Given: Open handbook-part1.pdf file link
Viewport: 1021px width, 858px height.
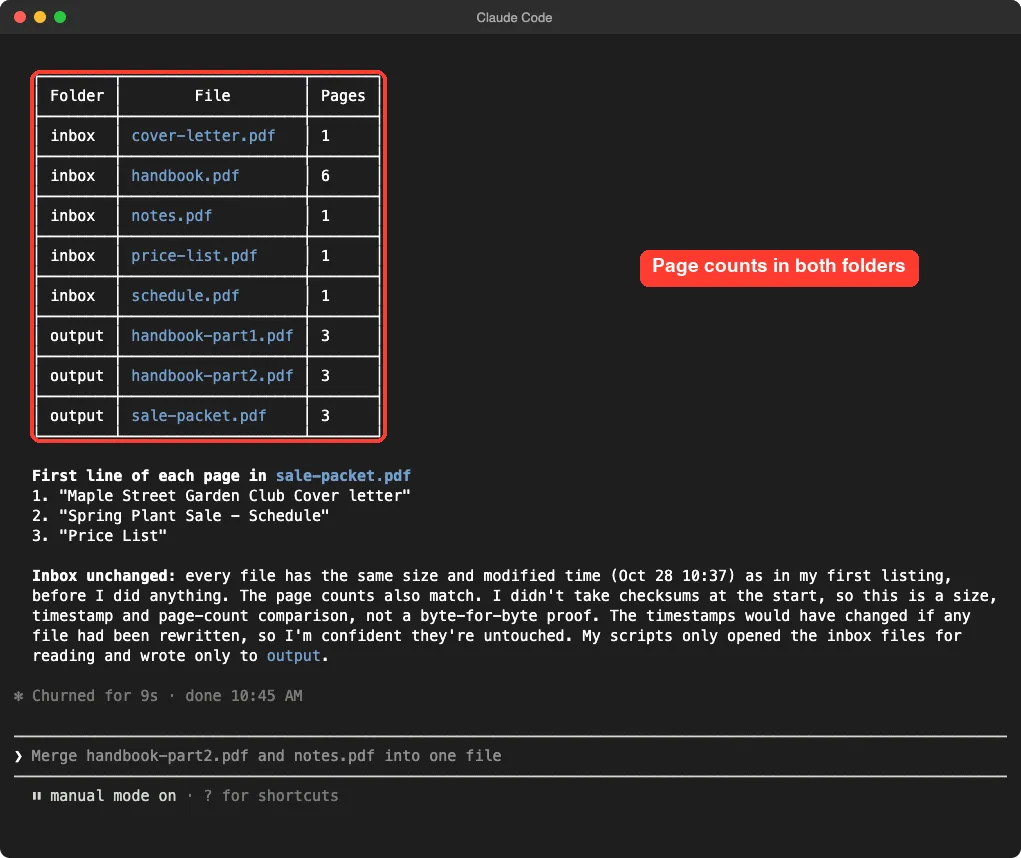Looking at the screenshot, I should click(x=212, y=336).
